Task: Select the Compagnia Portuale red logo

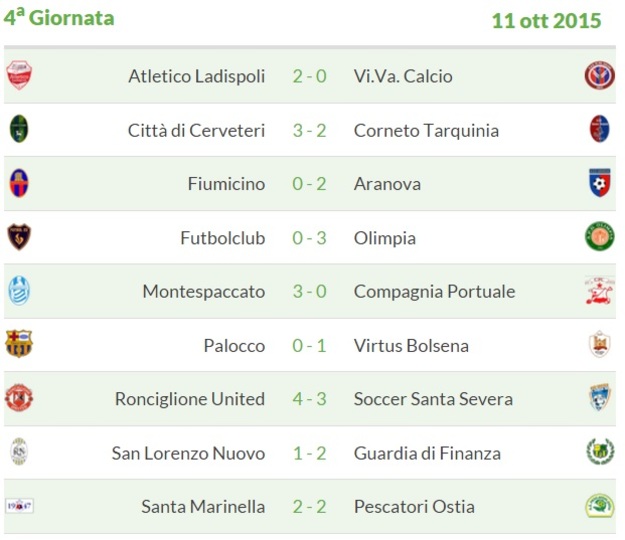Action: pyautogui.click(x=599, y=290)
